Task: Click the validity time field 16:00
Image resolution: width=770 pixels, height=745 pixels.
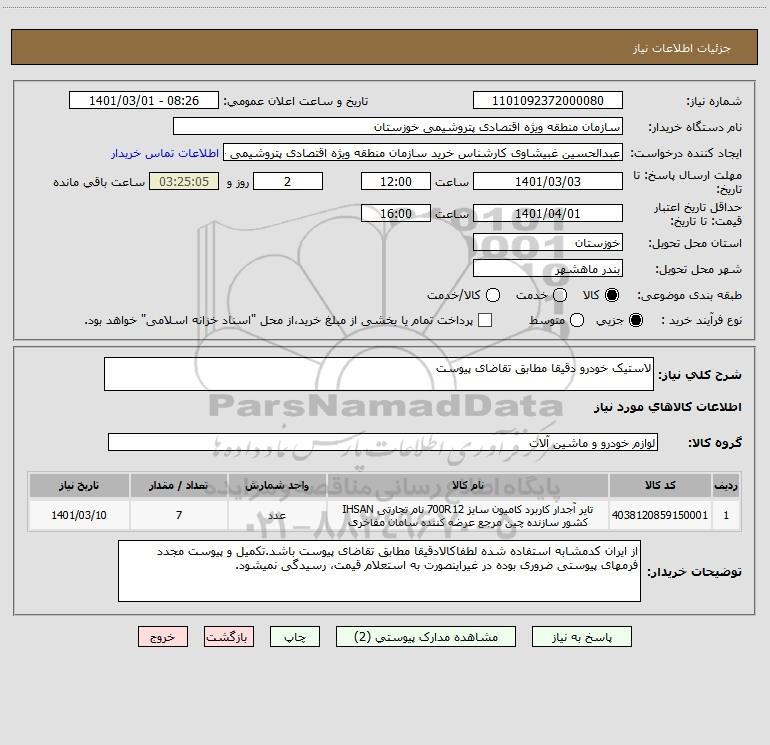Action: [396, 214]
